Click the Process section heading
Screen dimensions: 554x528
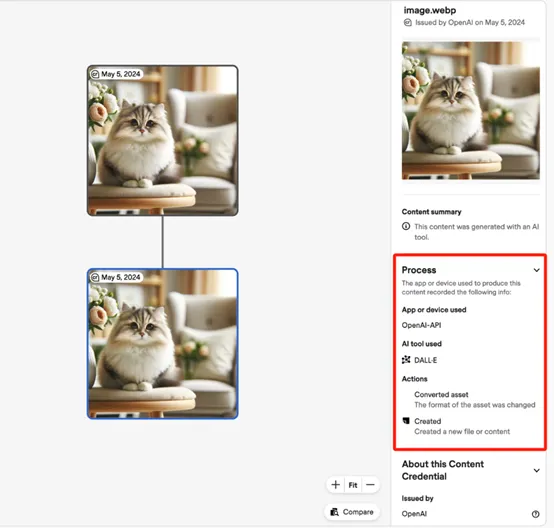419,270
